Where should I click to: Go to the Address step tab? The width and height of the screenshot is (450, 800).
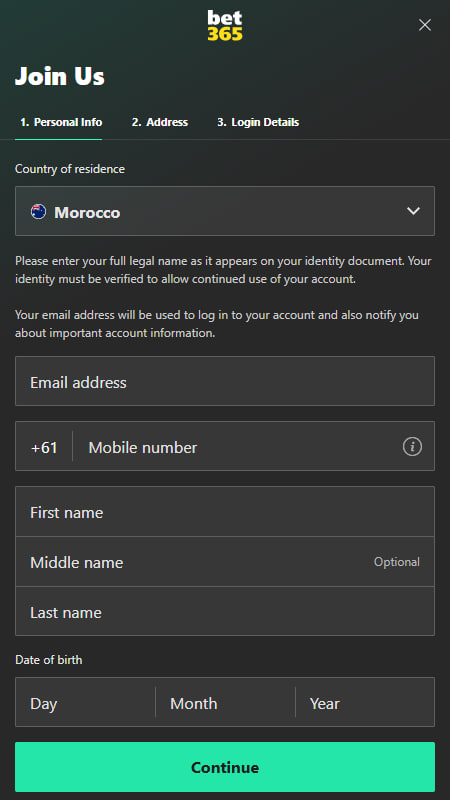click(x=160, y=122)
